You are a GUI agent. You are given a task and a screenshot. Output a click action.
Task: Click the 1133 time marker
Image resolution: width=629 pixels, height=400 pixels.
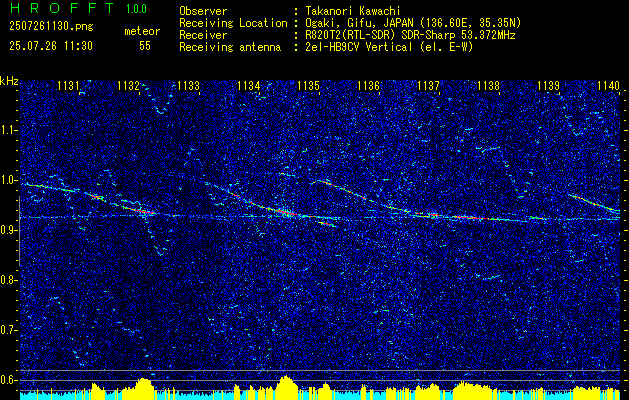(189, 86)
